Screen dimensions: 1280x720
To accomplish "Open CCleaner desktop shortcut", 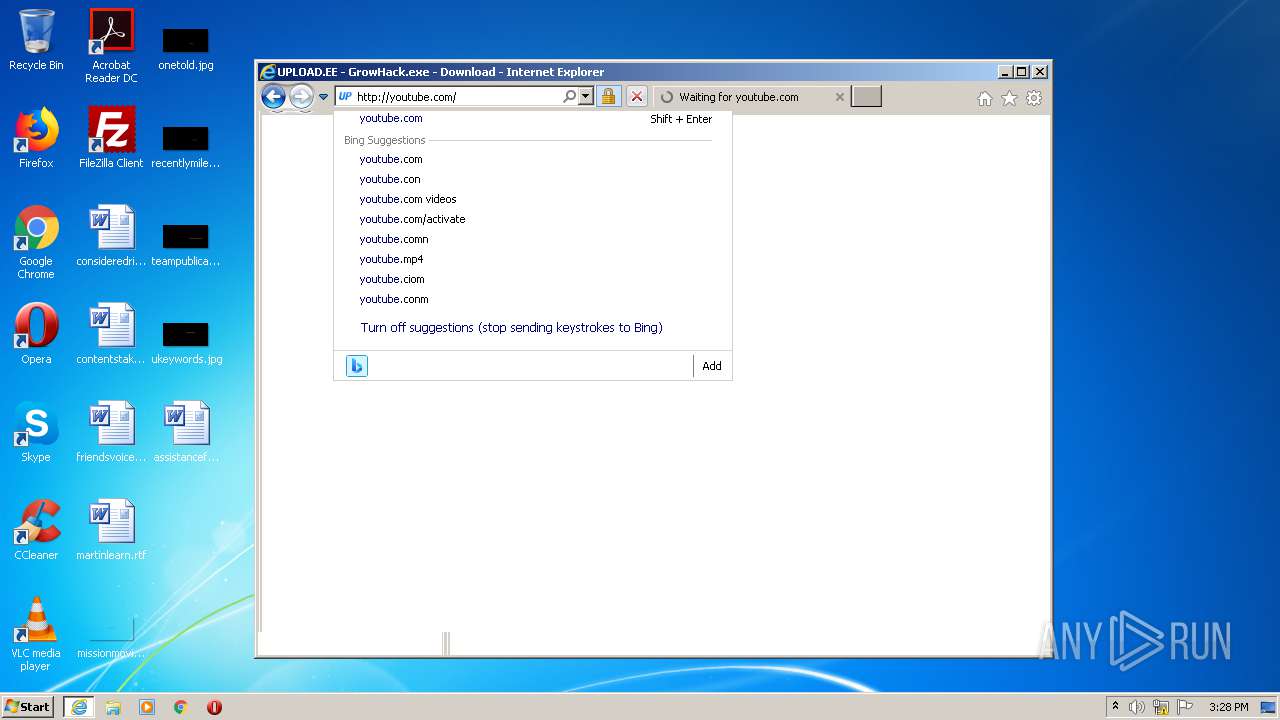I will tap(36, 530).
